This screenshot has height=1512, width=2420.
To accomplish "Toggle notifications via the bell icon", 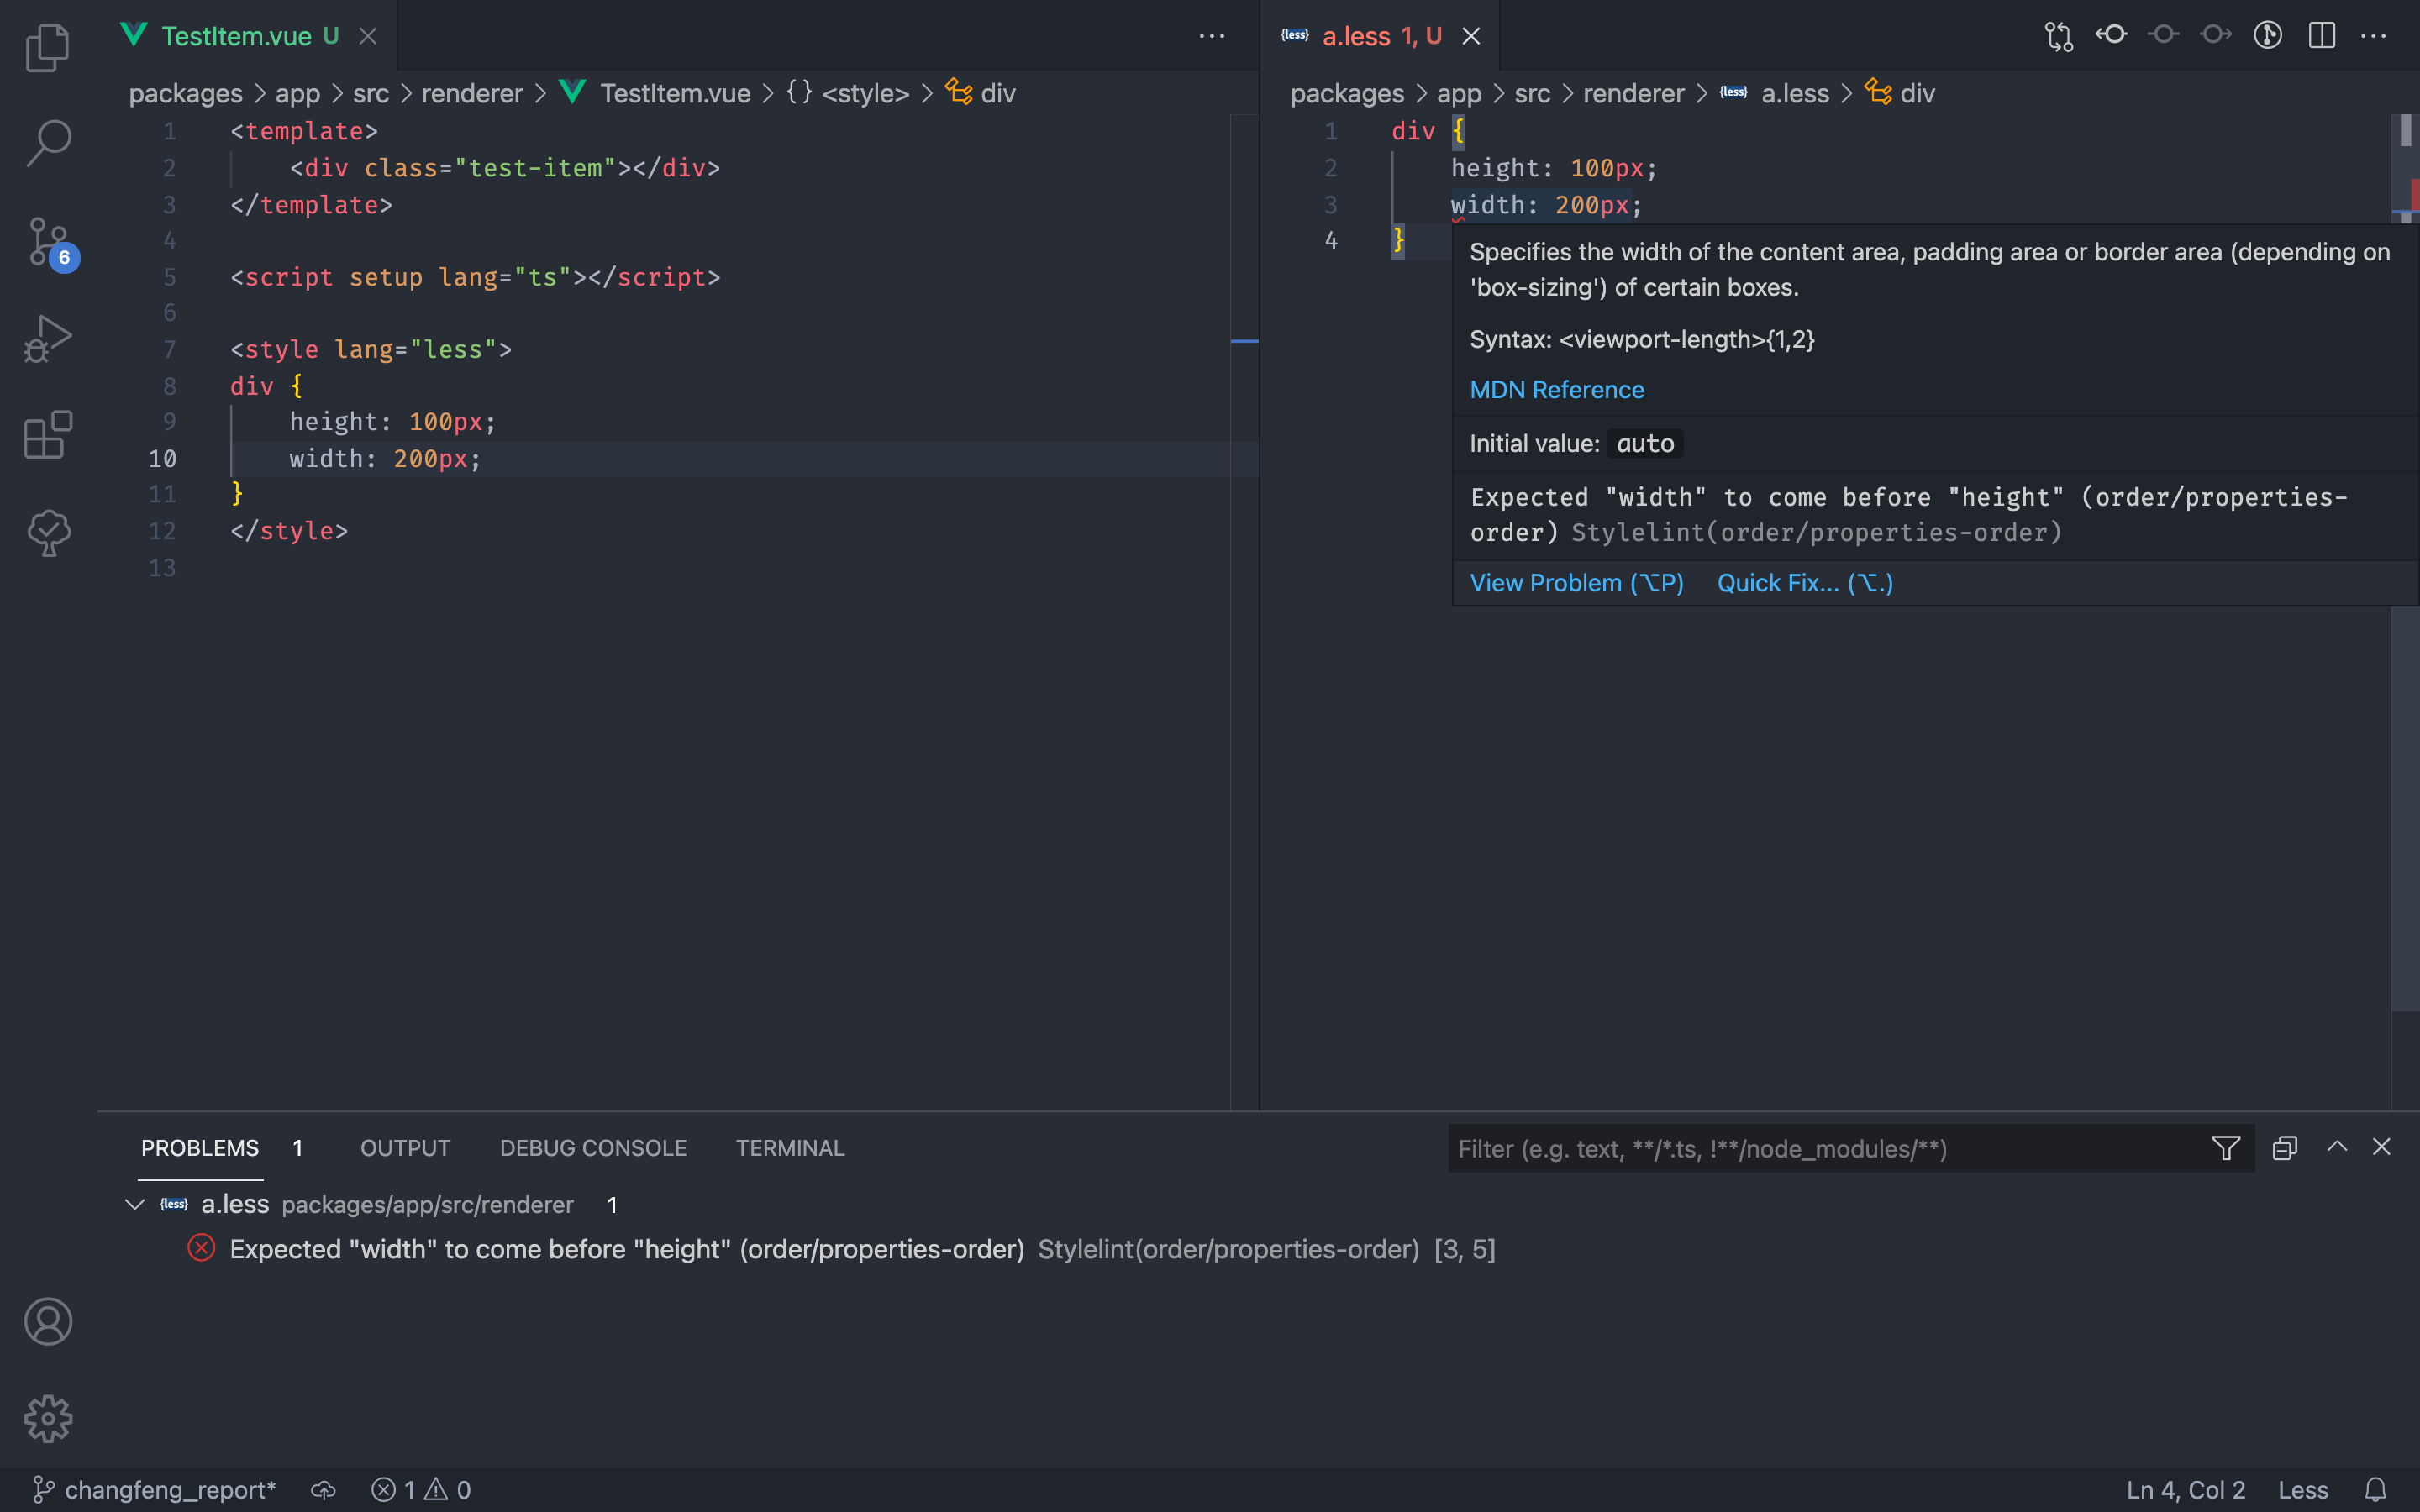I will coord(2378,1489).
